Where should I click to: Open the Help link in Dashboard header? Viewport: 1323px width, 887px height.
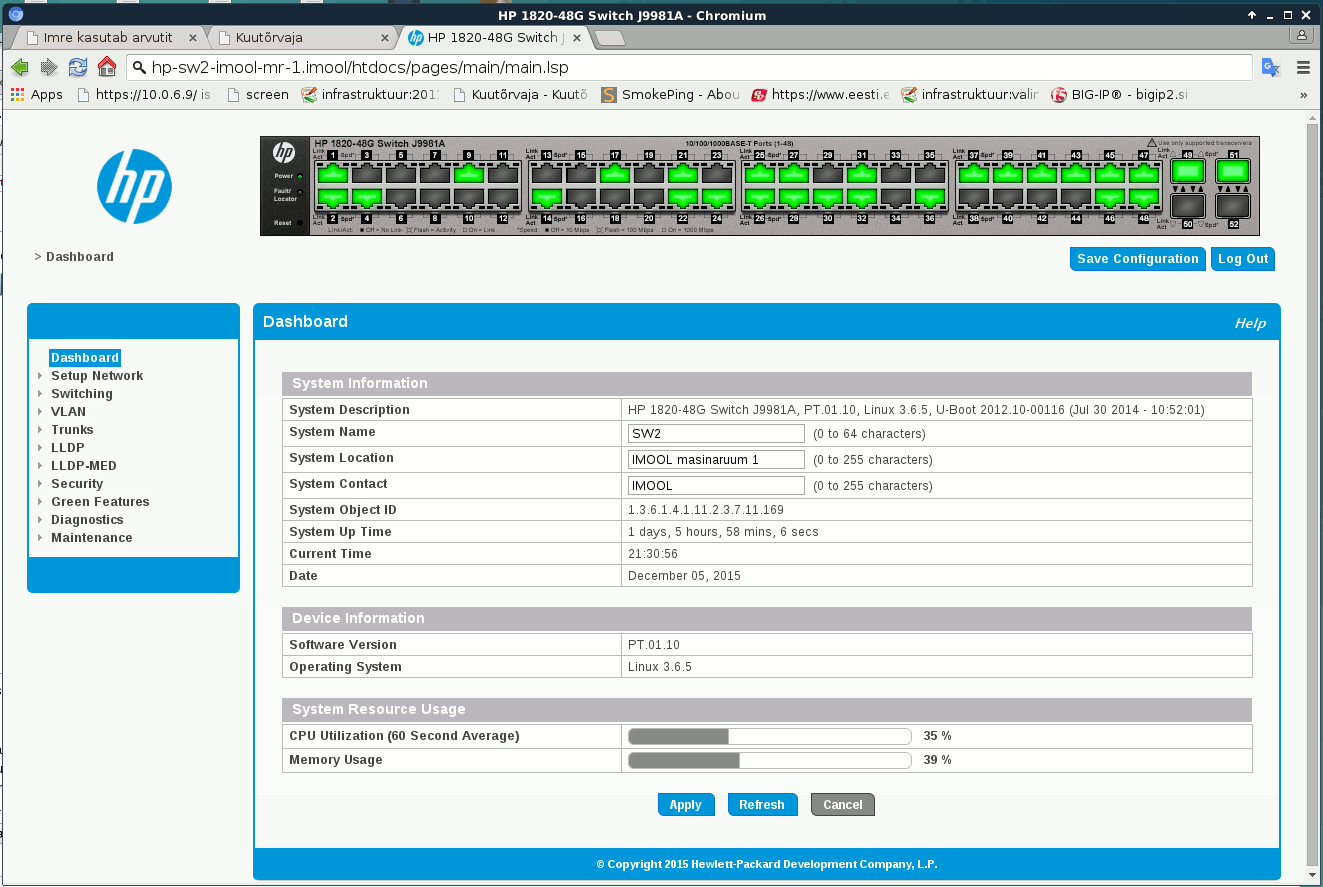click(1250, 323)
